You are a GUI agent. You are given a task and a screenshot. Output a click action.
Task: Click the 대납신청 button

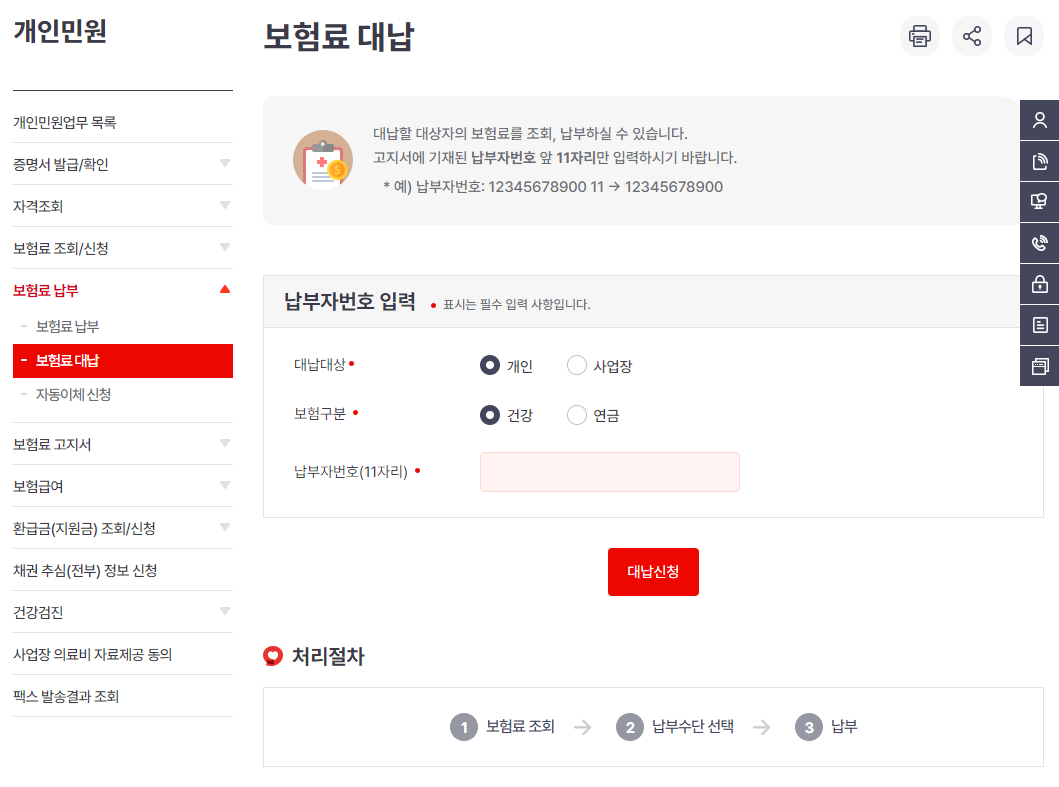(x=653, y=572)
